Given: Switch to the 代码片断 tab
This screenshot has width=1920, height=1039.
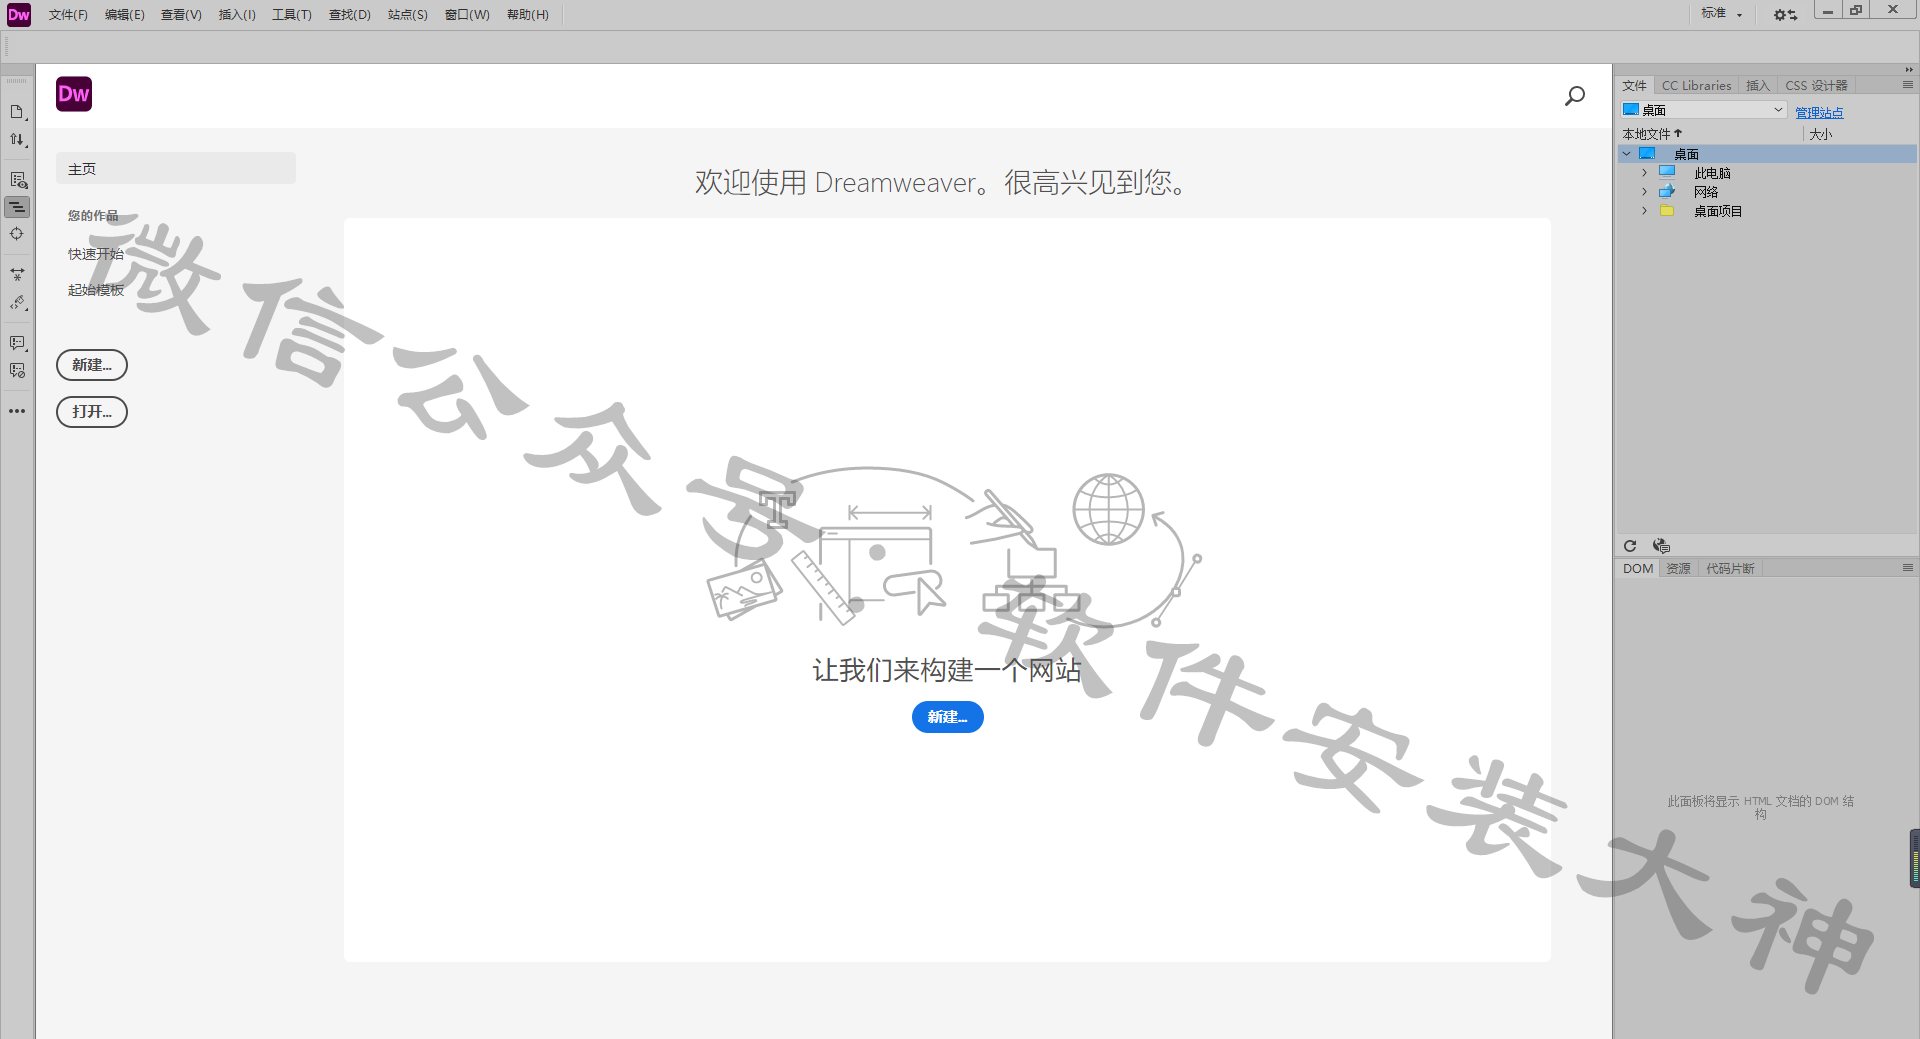Looking at the screenshot, I should (1730, 569).
